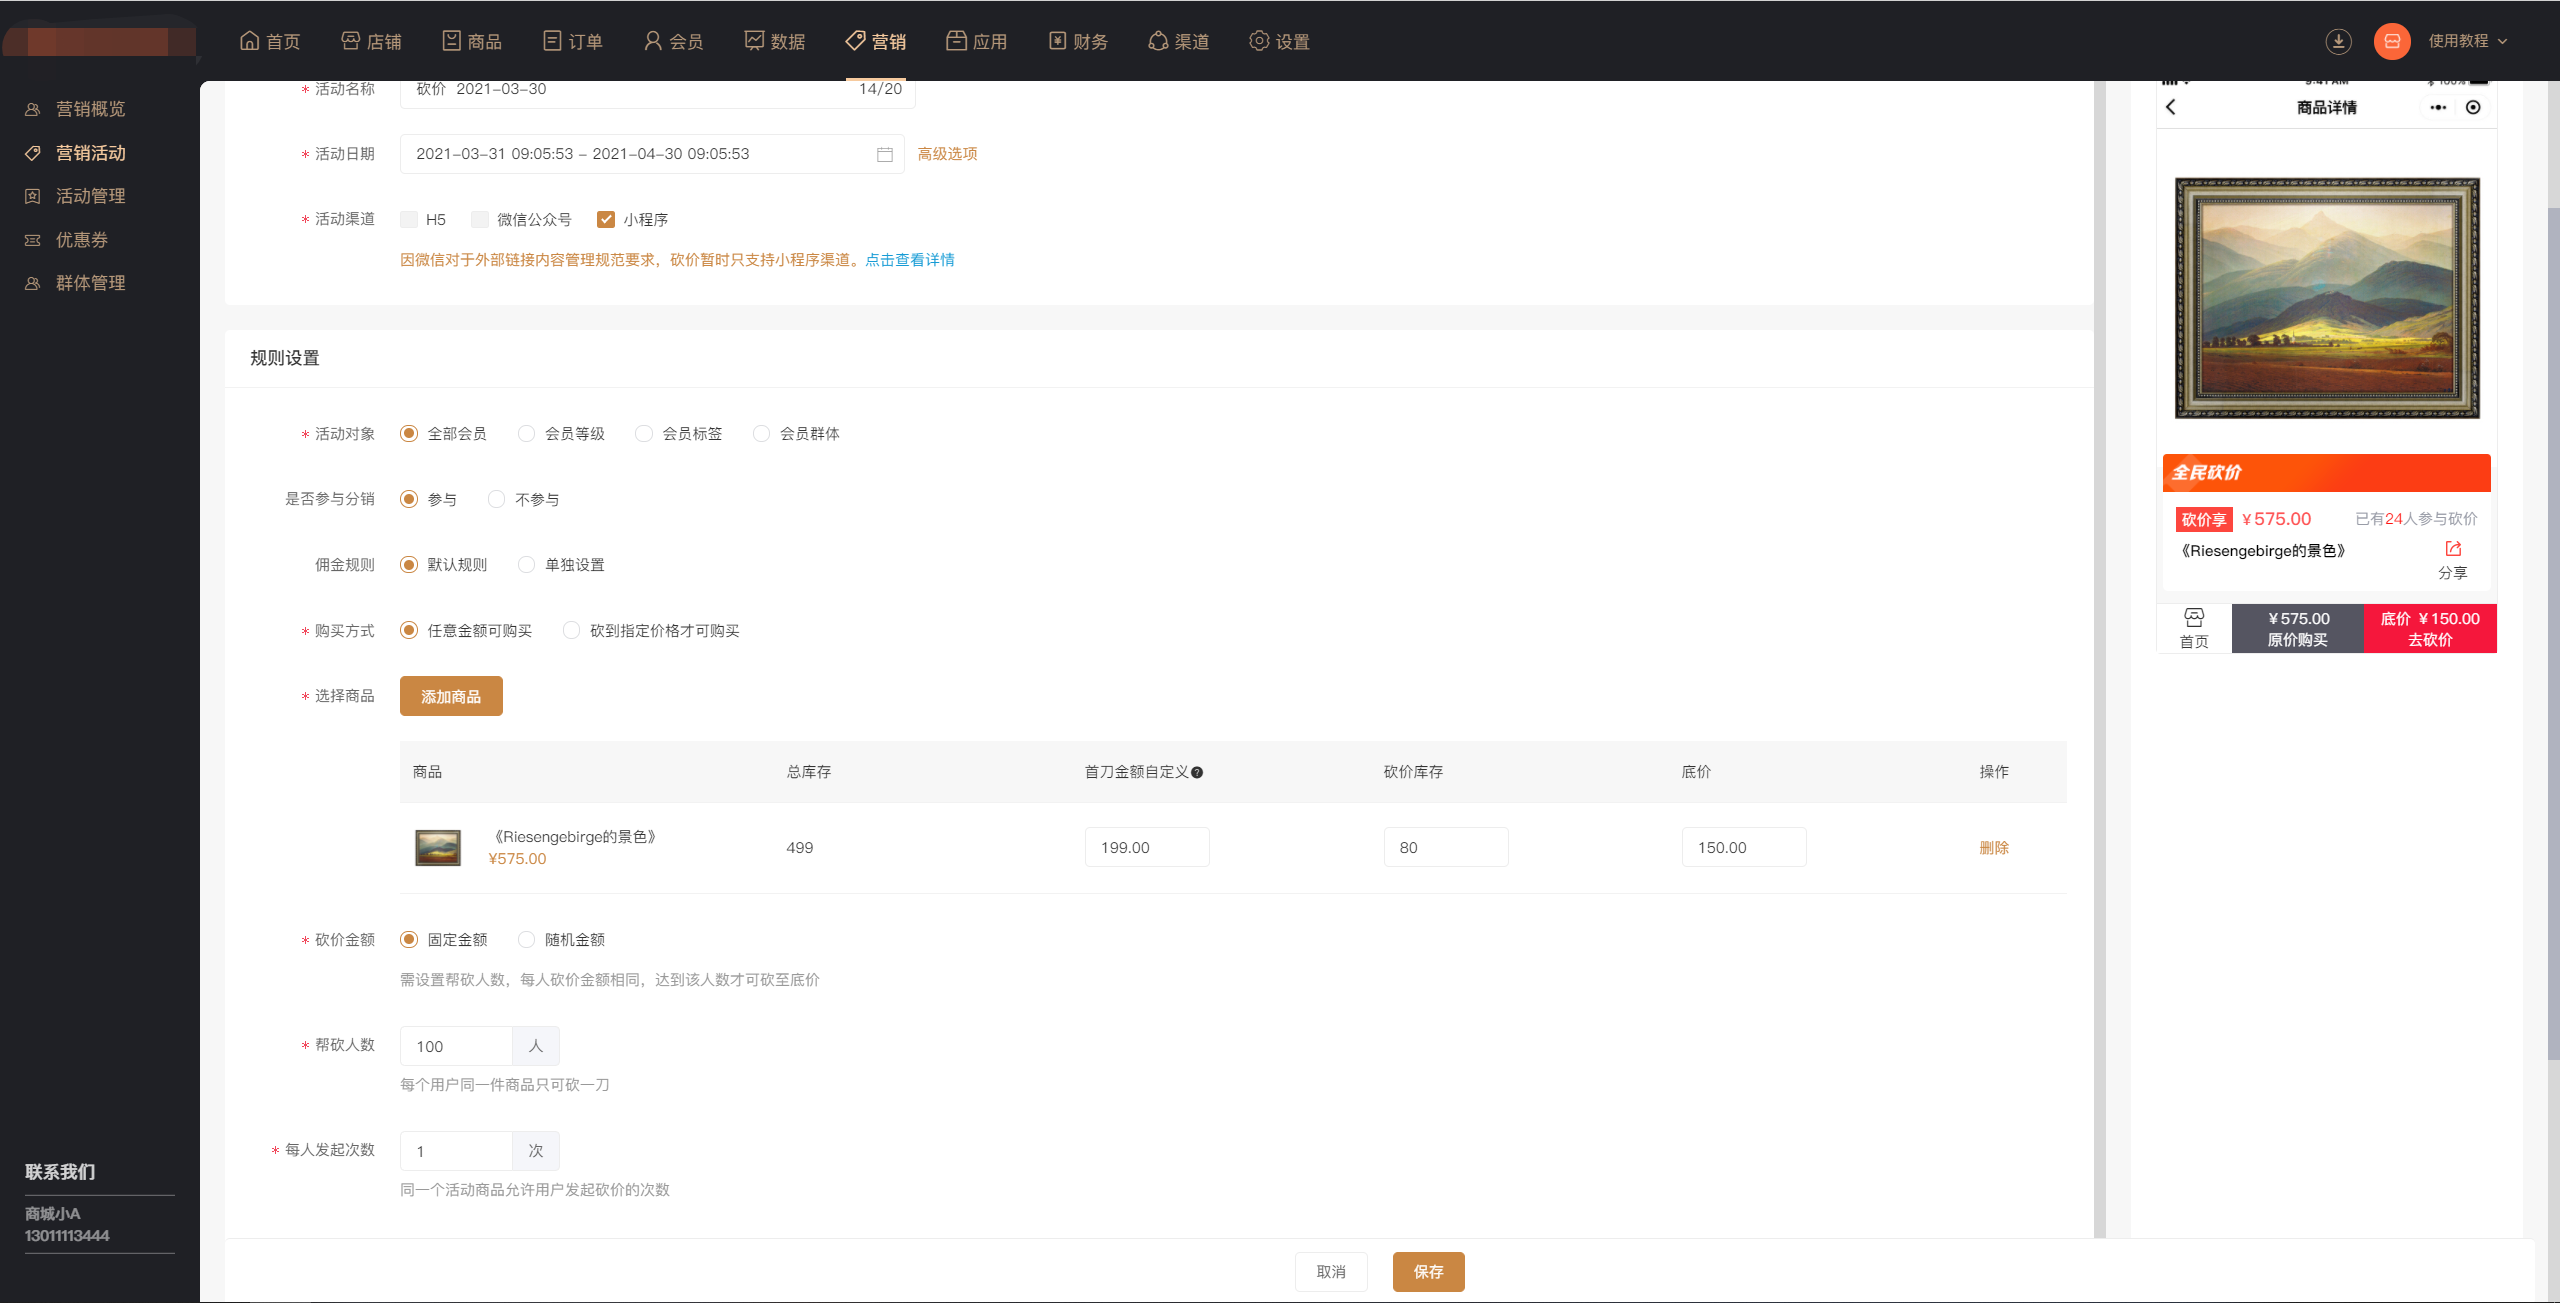Click the back arrow in phone preview
This screenshot has width=2560, height=1303.
coord(2171,107)
